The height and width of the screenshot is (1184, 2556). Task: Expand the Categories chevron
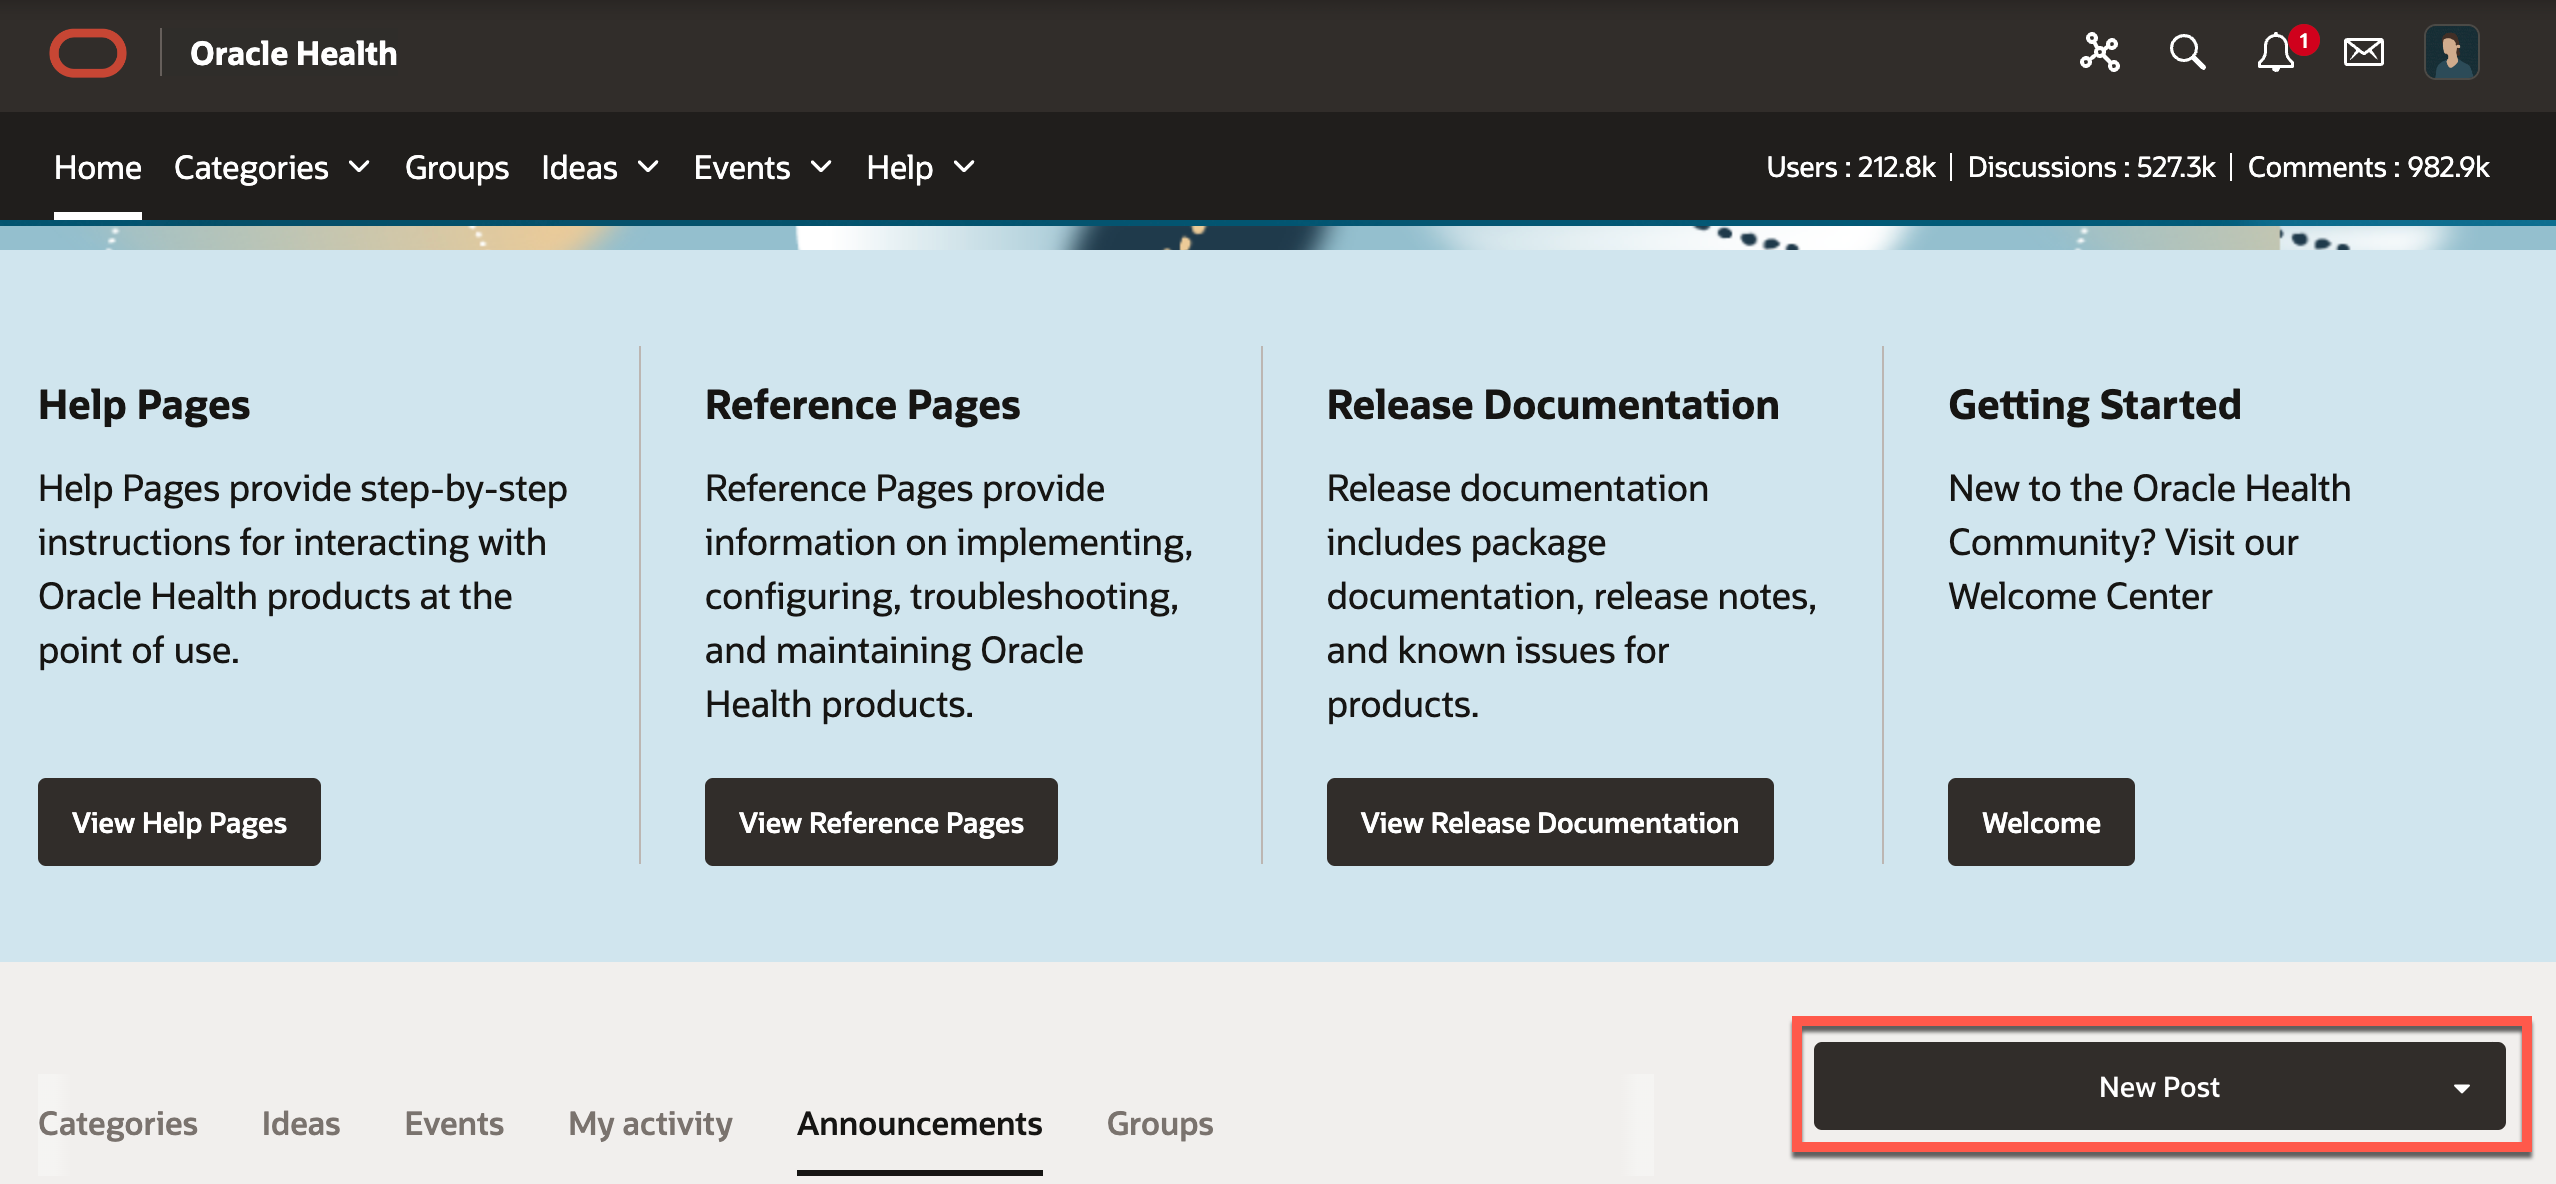tap(359, 167)
